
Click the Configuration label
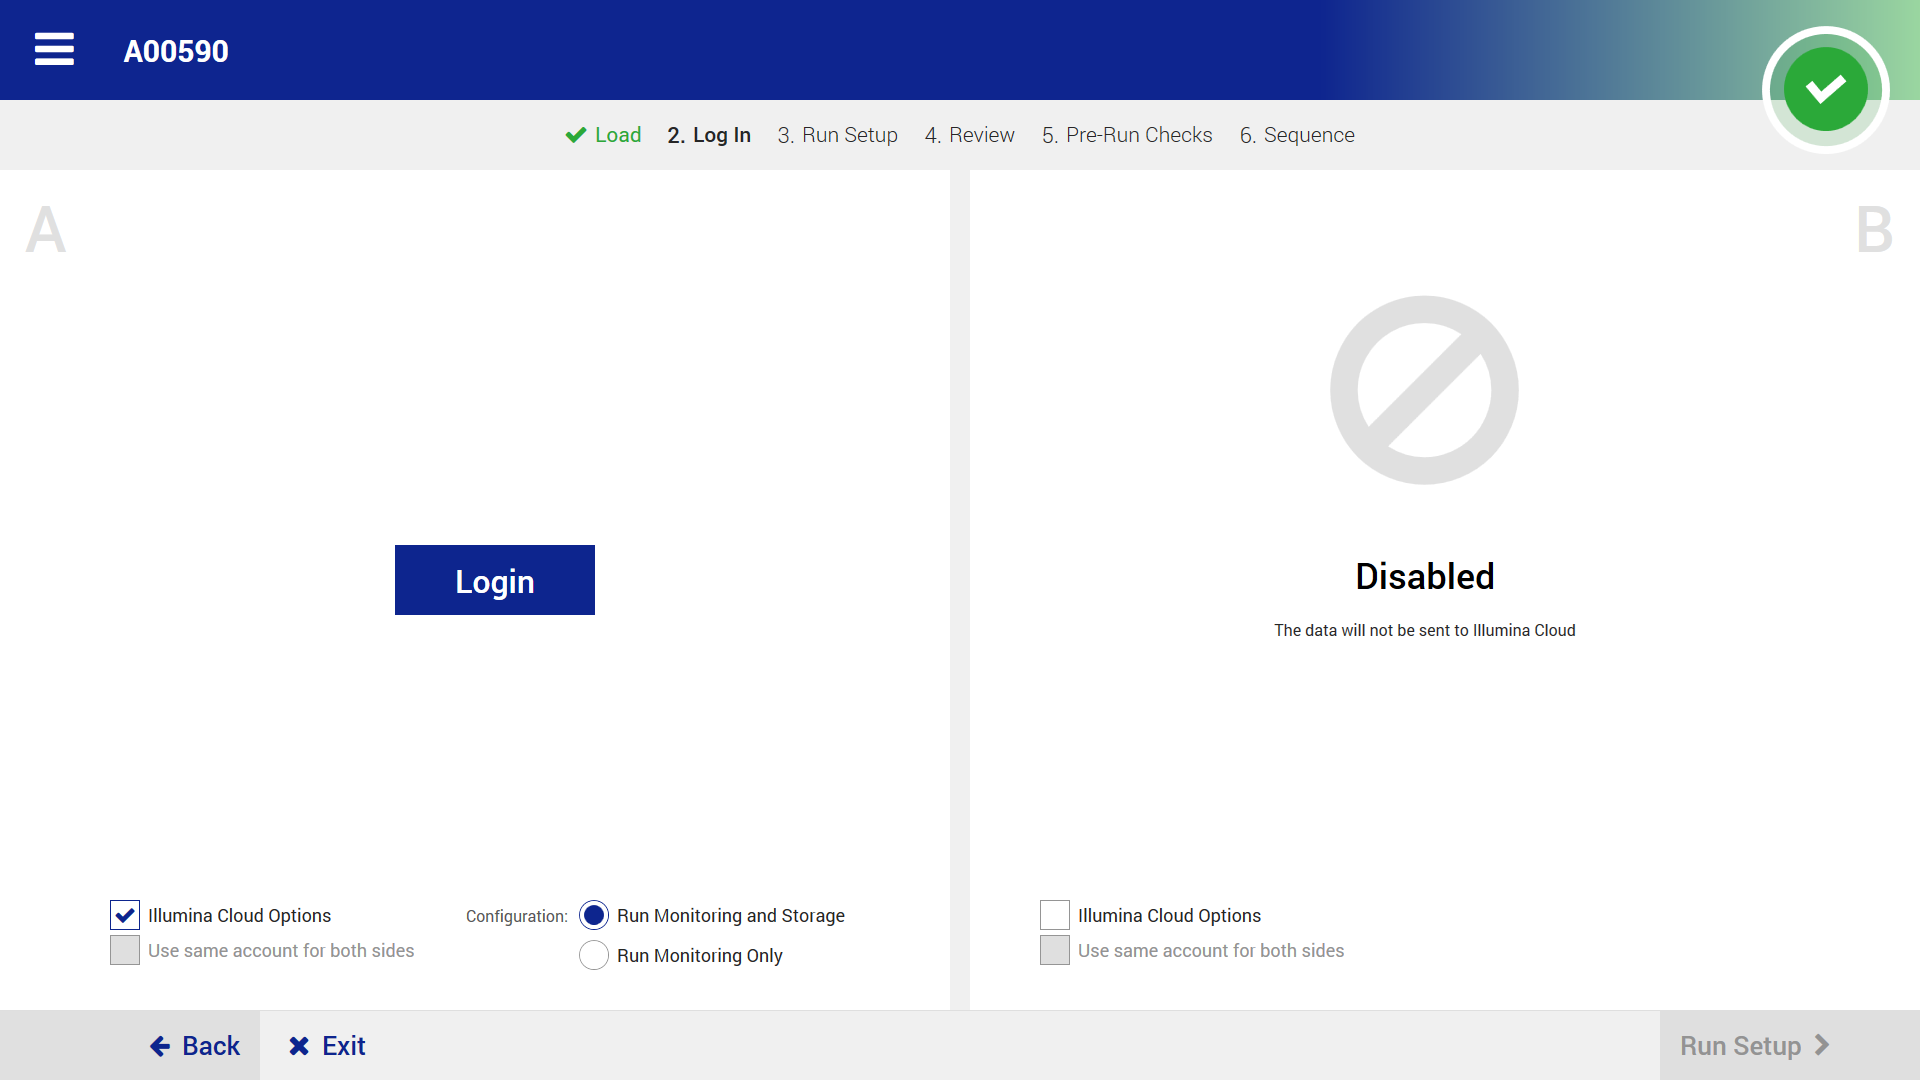click(x=517, y=916)
